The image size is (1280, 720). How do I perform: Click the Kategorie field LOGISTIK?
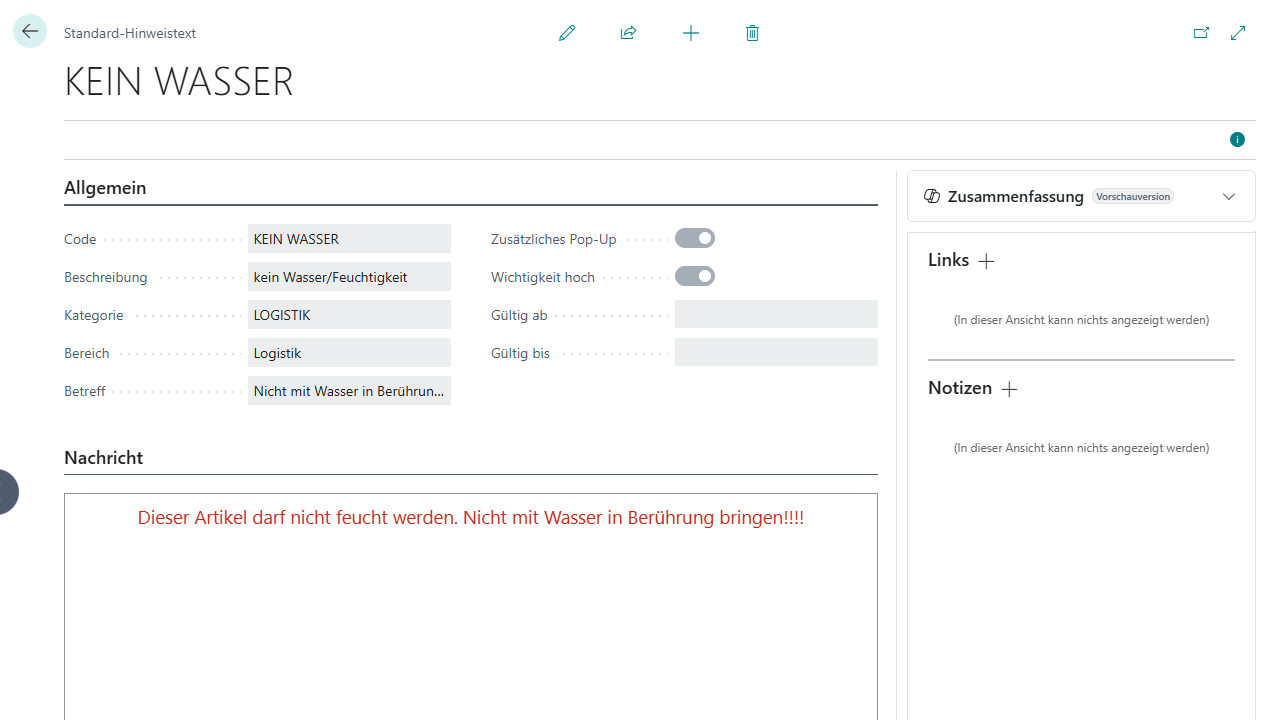349,315
